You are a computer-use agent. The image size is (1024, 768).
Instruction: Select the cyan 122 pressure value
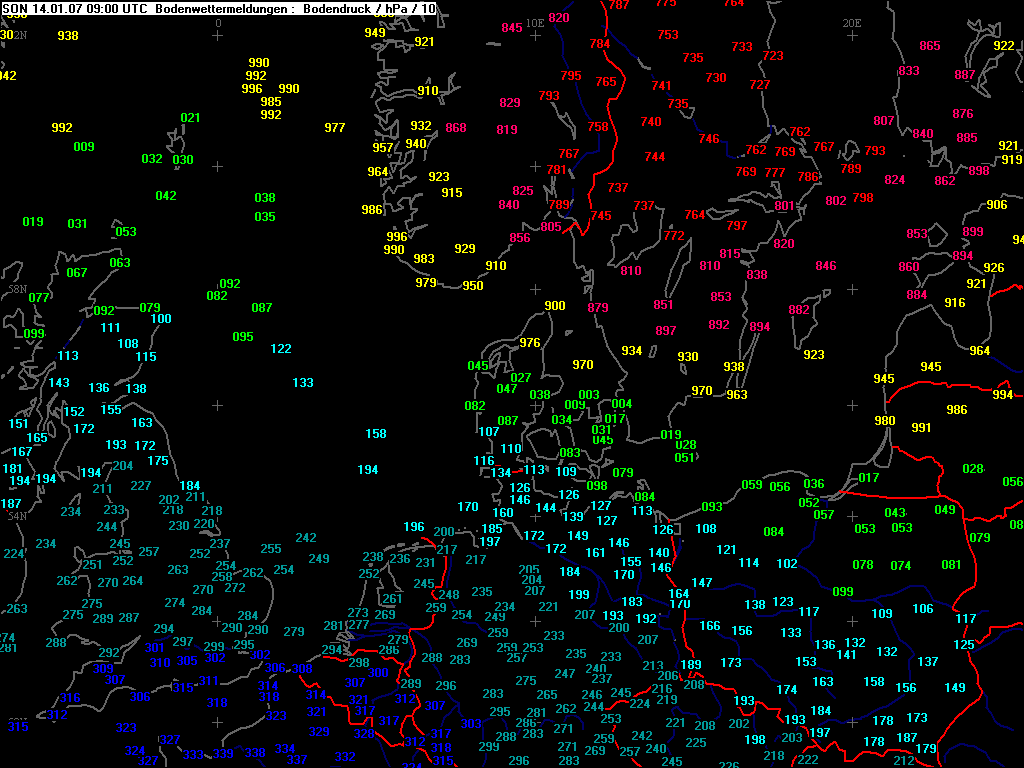point(281,349)
